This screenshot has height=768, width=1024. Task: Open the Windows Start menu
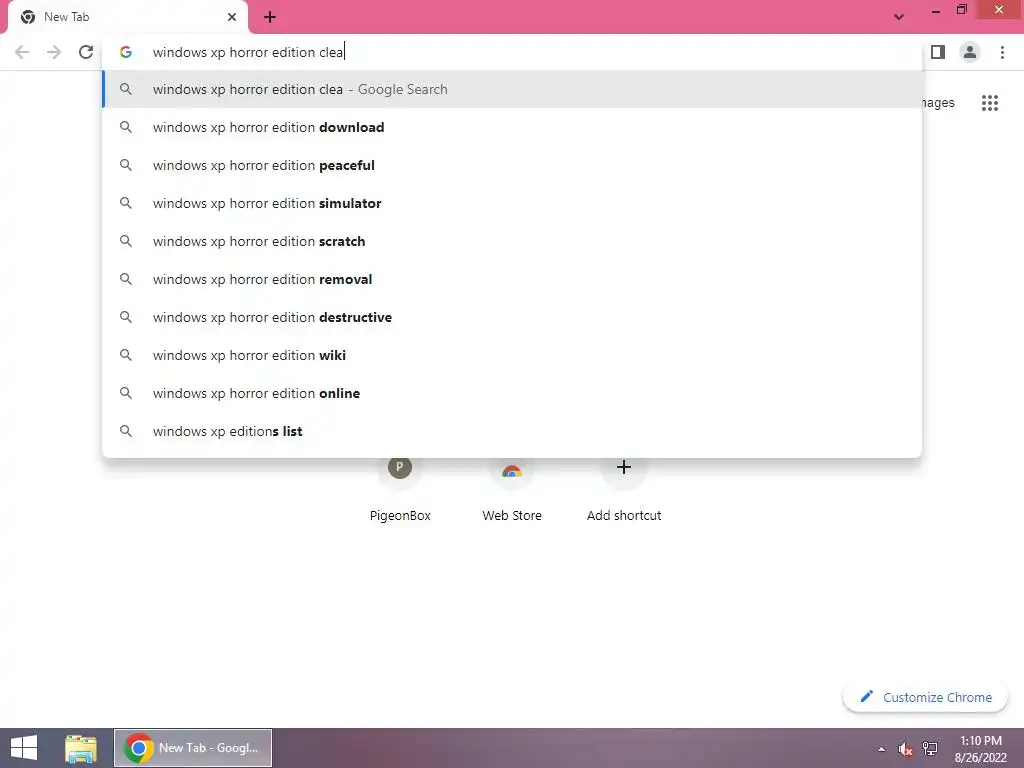pos(24,748)
